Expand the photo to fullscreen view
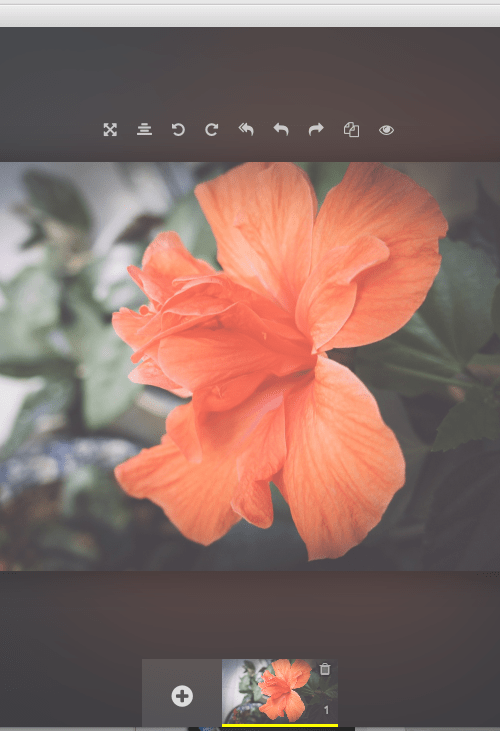 (110, 130)
